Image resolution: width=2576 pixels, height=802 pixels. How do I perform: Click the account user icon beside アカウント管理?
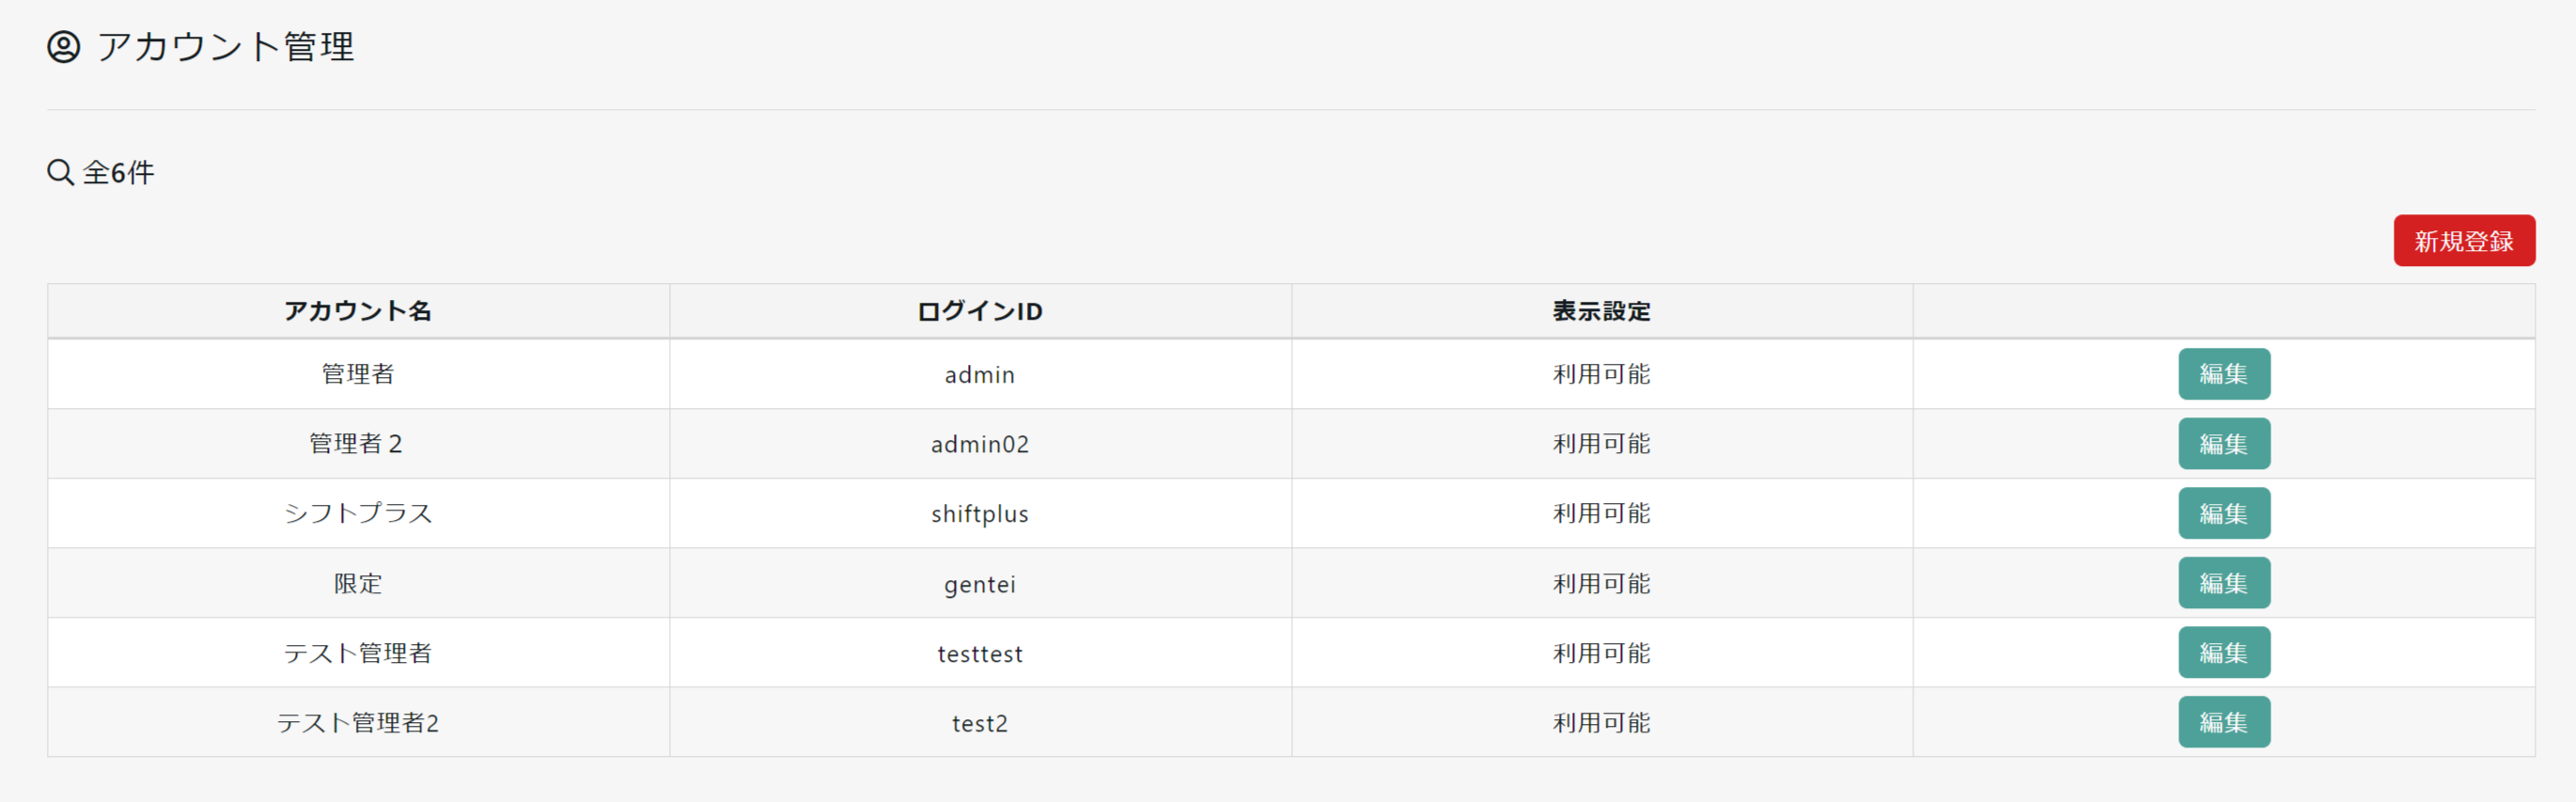(64, 47)
